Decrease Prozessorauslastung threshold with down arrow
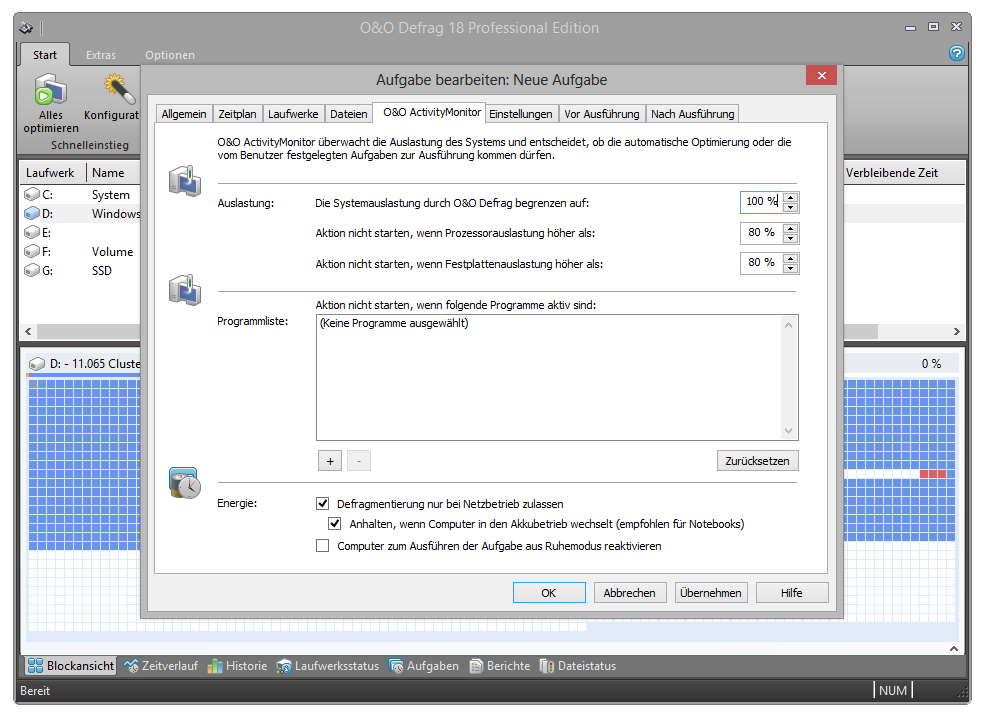 point(791,238)
